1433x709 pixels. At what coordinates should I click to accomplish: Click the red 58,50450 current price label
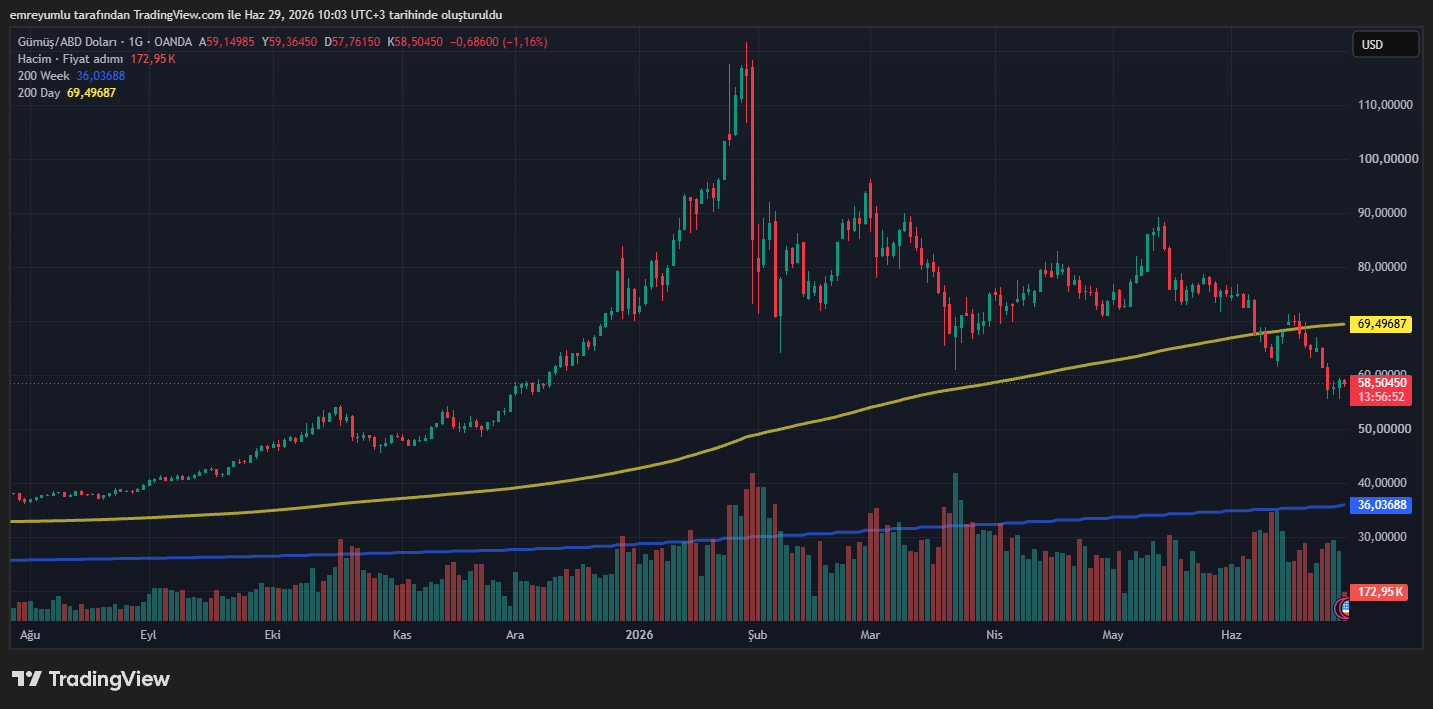tap(1381, 382)
